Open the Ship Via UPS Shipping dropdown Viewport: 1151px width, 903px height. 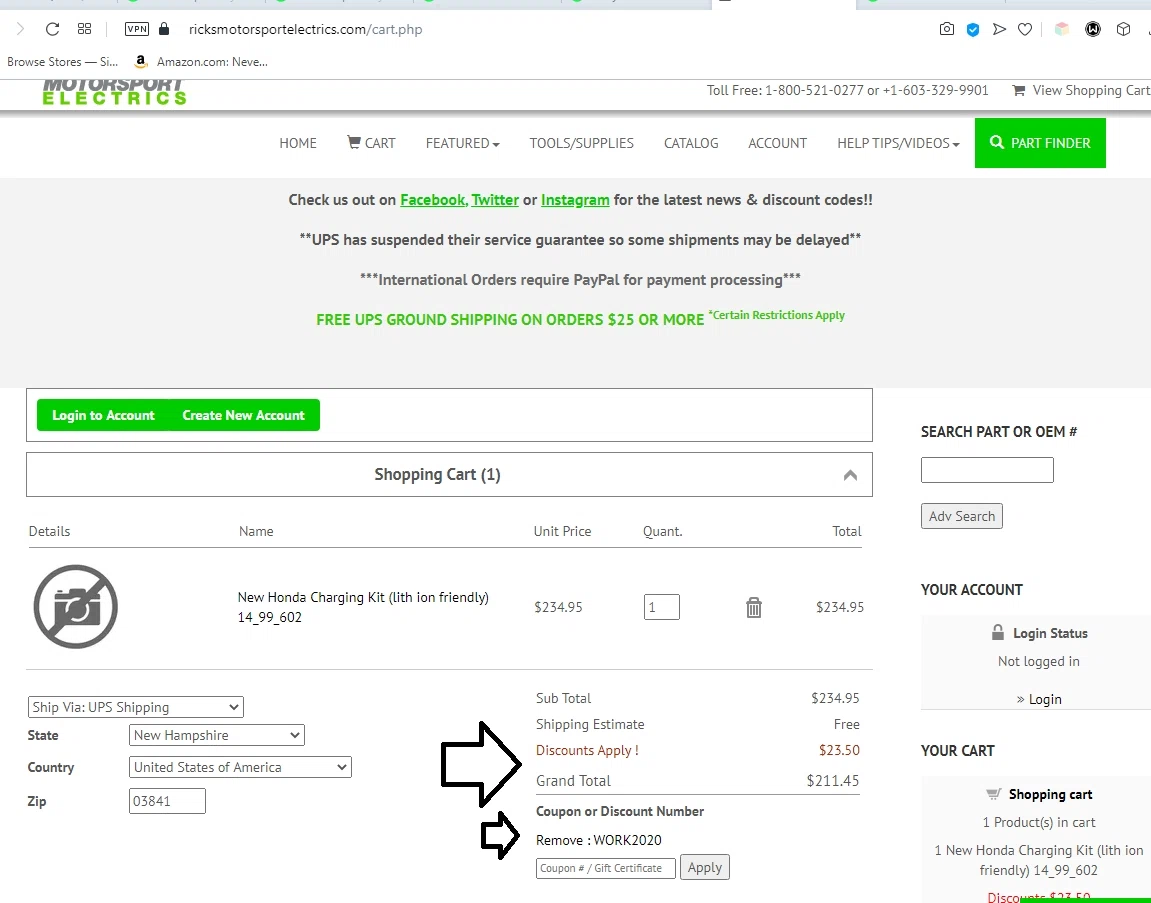click(136, 707)
